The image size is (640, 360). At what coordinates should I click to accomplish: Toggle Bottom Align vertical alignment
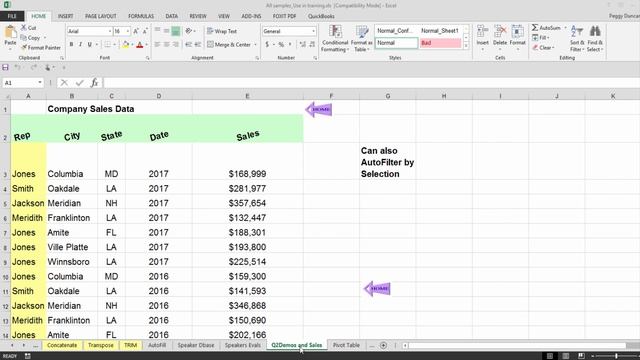[176, 31]
